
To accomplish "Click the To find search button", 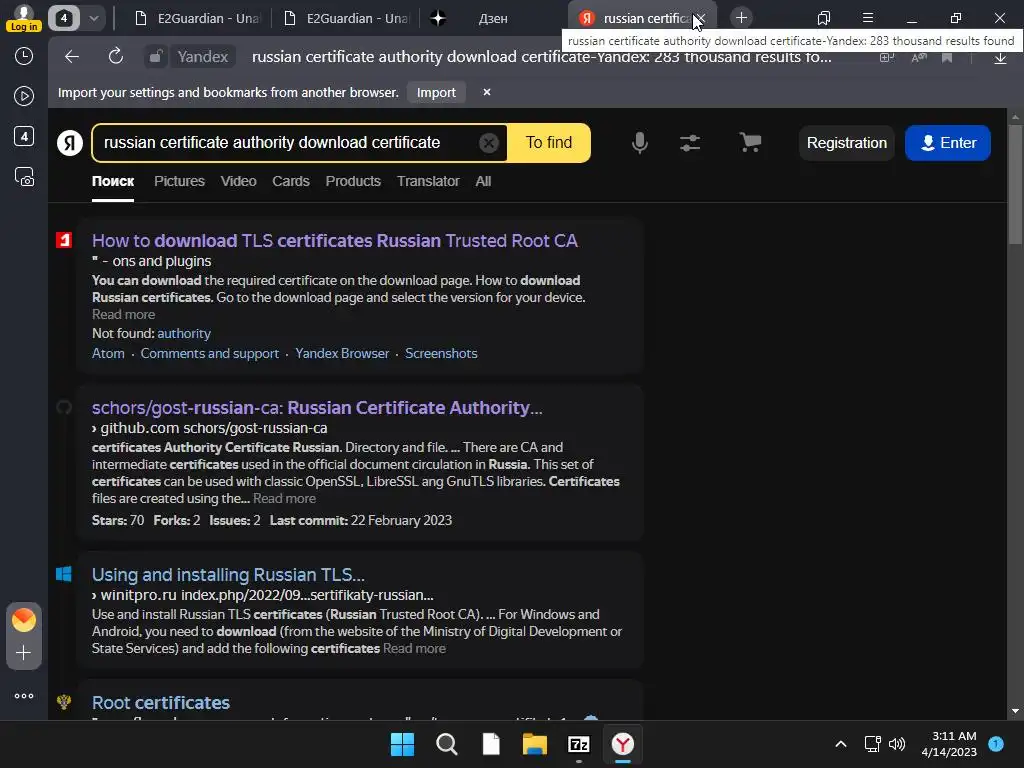I will tap(549, 142).
